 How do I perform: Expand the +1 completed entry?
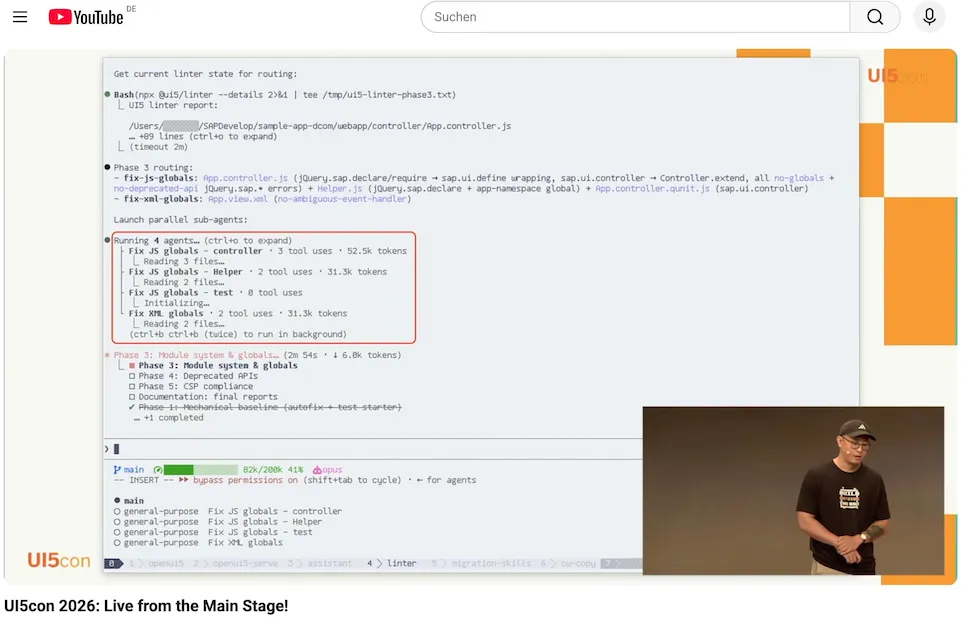click(x=168, y=418)
